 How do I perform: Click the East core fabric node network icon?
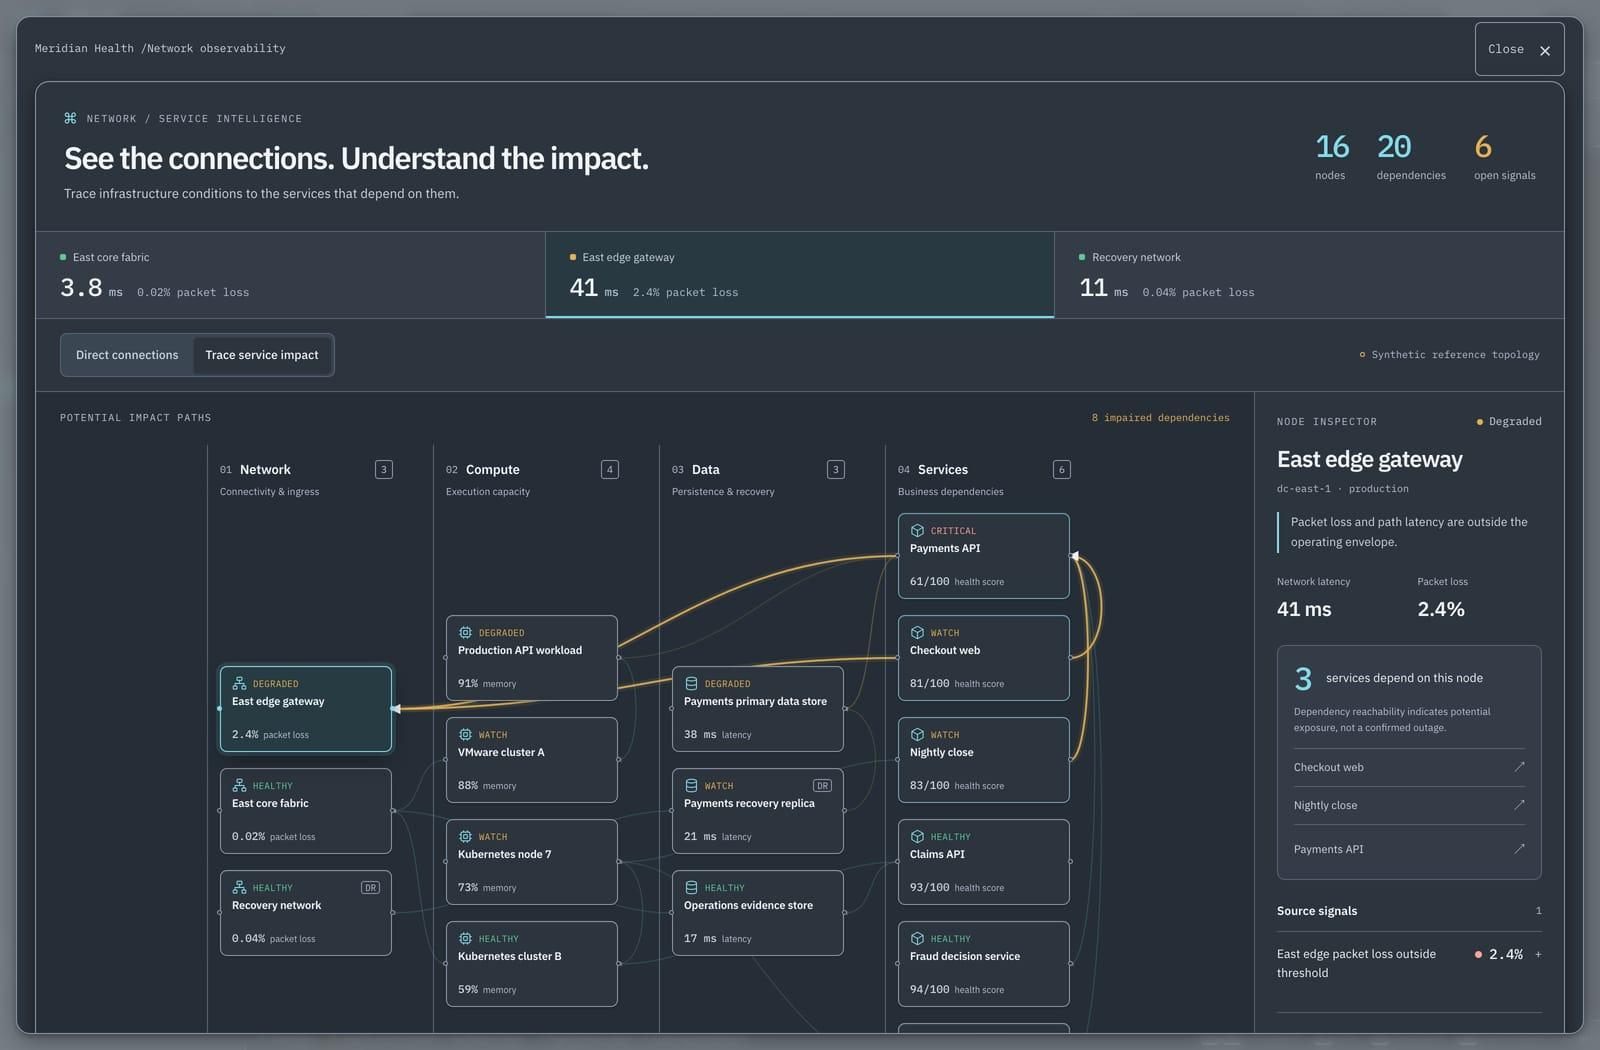[x=239, y=786]
